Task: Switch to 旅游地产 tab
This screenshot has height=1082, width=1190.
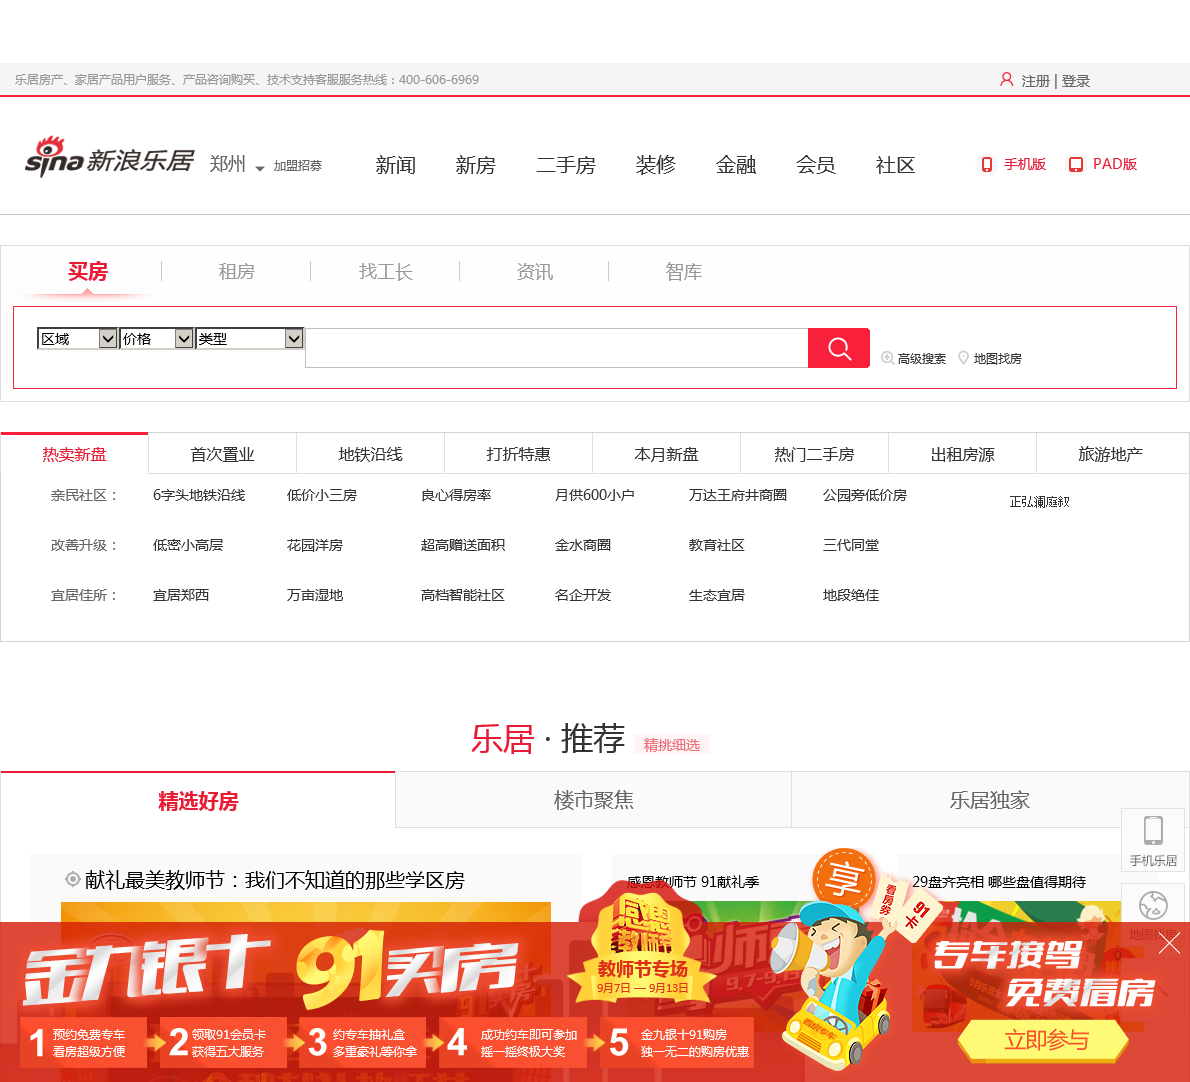Action: coord(1110,454)
